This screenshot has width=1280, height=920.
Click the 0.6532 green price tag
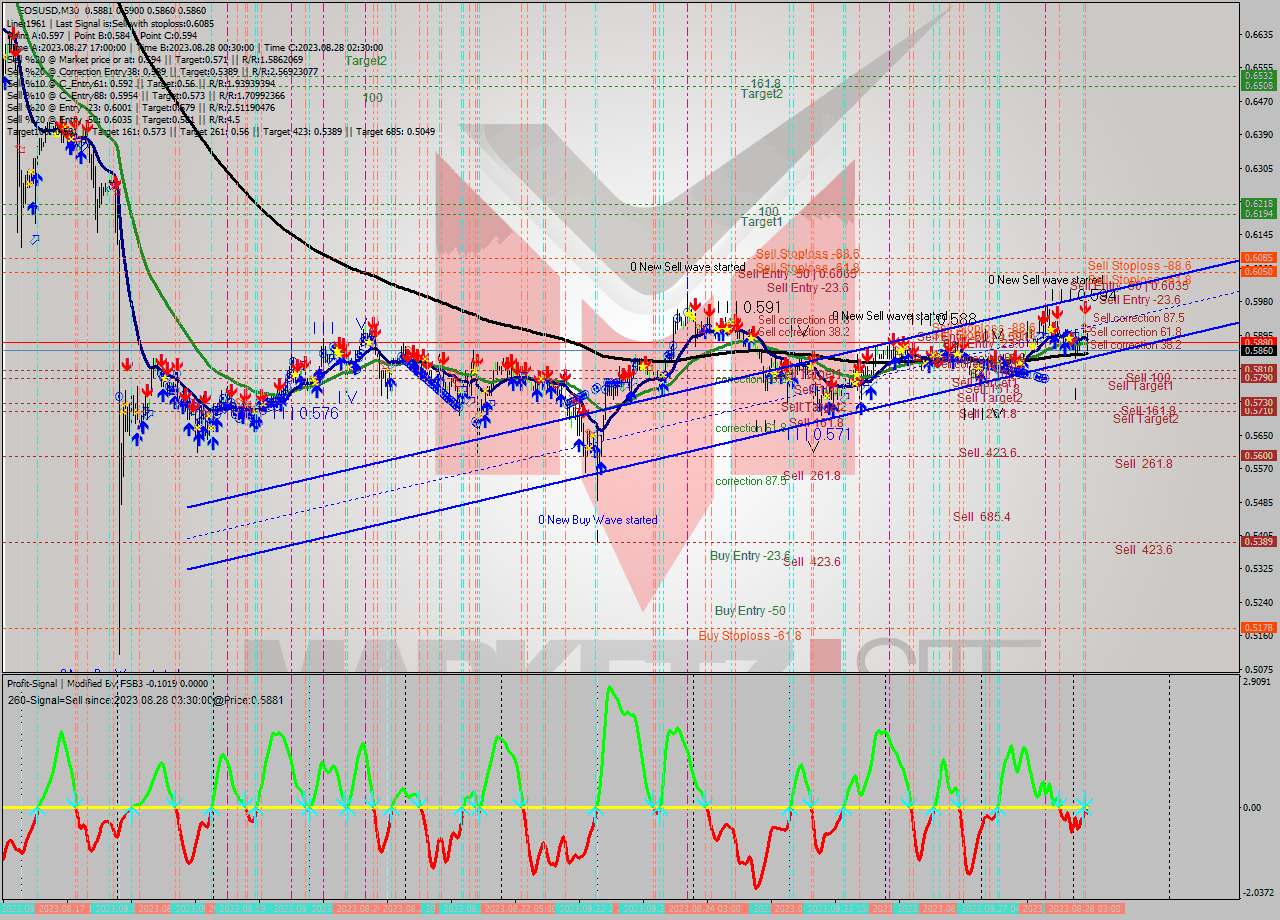coord(1257,76)
